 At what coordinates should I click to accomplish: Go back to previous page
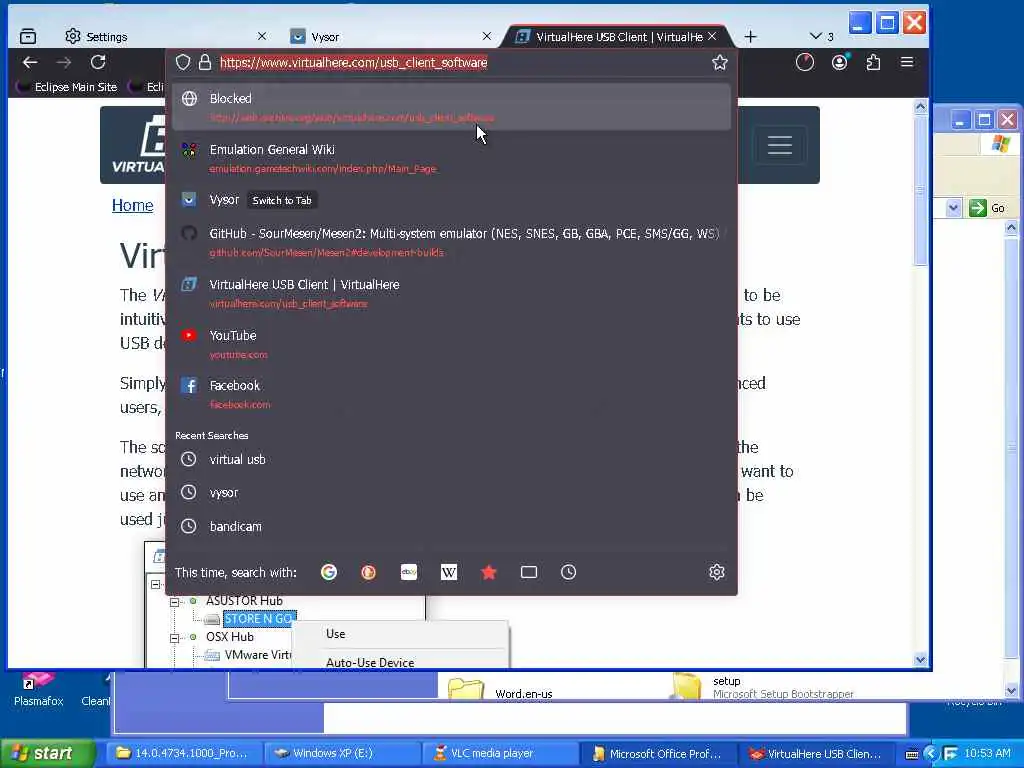(x=30, y=63)
